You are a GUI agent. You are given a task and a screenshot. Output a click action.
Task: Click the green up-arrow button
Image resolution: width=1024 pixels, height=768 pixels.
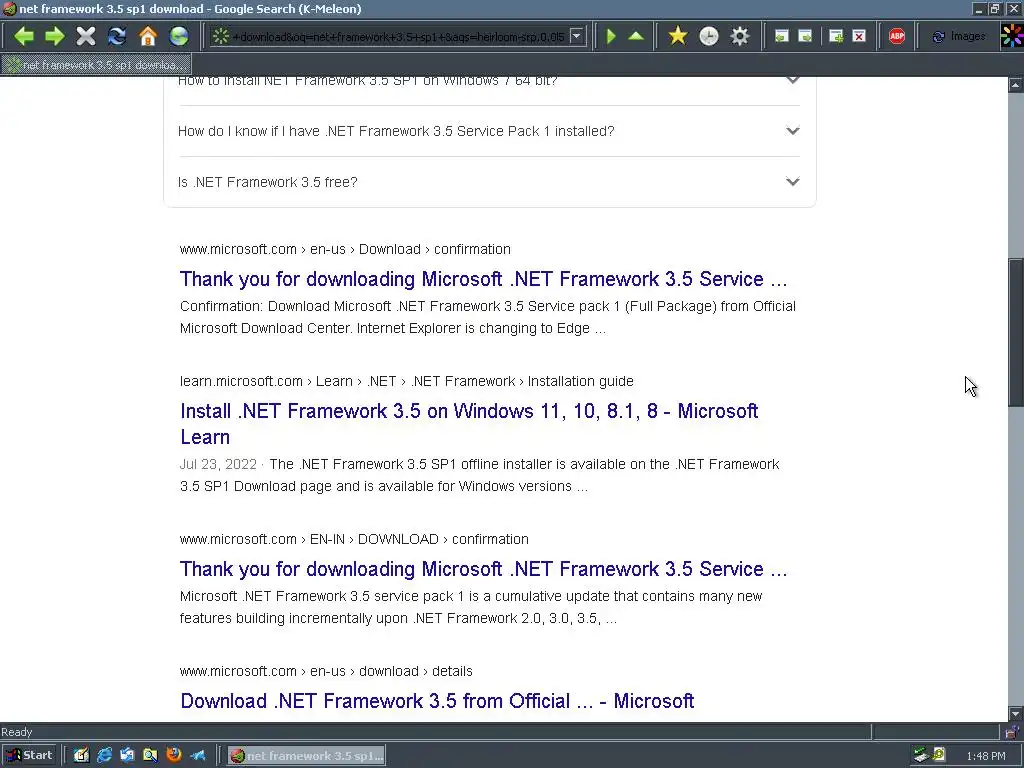point(636,36)
